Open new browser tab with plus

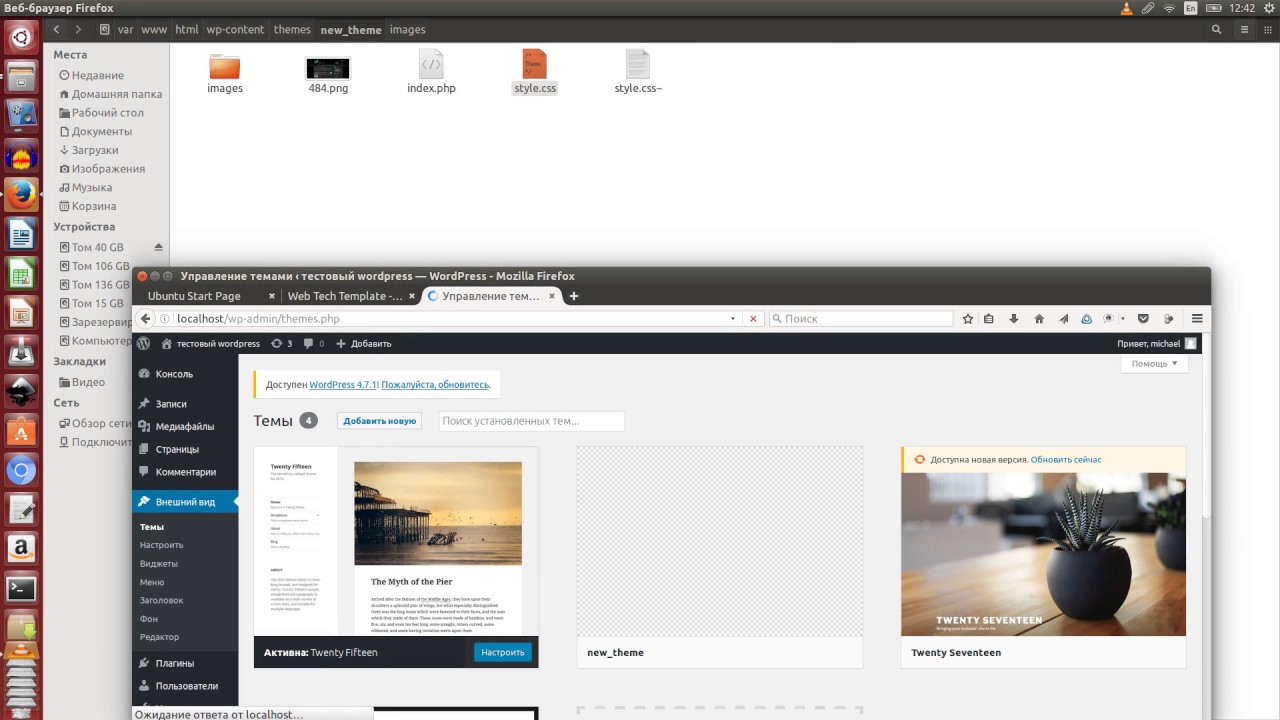tap(574, 296)
